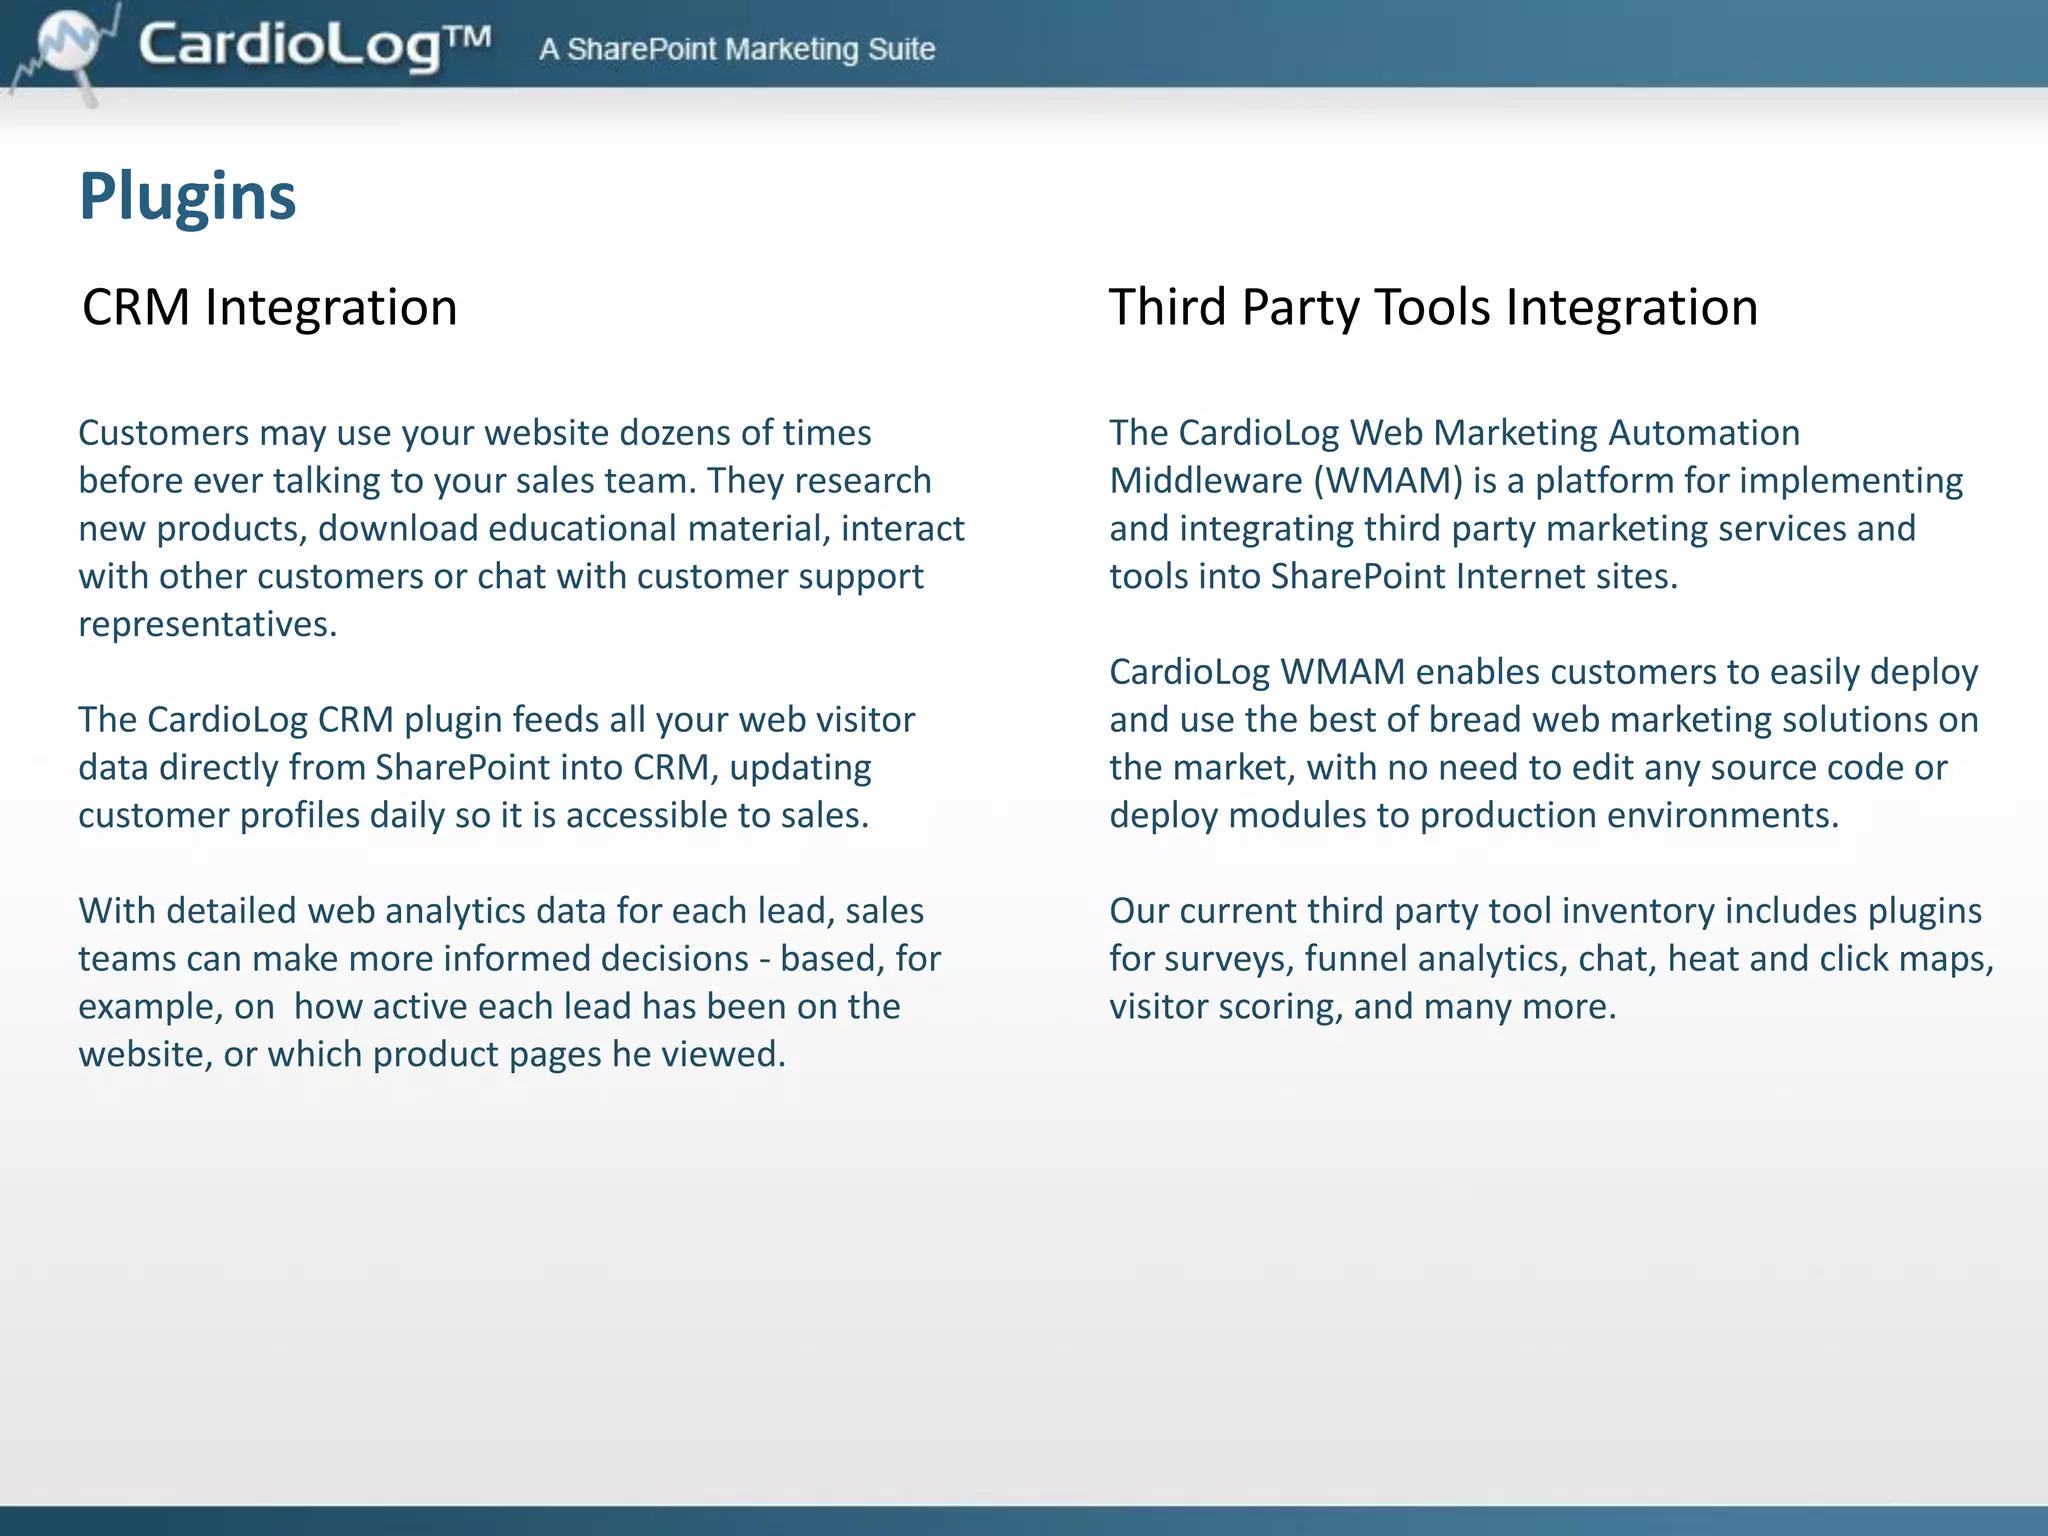This screenshot has width=2048, height=1536.
Task: Click the dark blue footer bar
Action: [1024, 1521]
